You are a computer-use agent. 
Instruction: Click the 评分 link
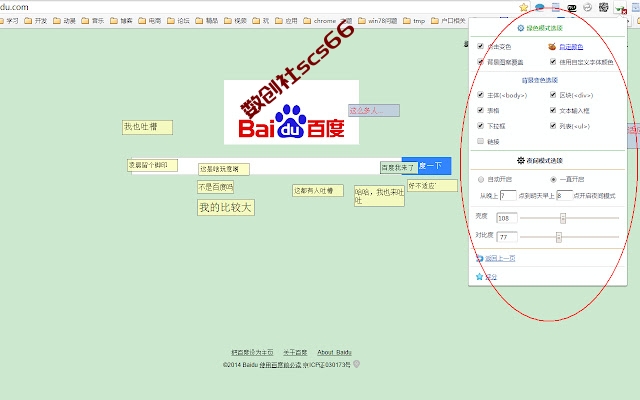coord(491,277)
